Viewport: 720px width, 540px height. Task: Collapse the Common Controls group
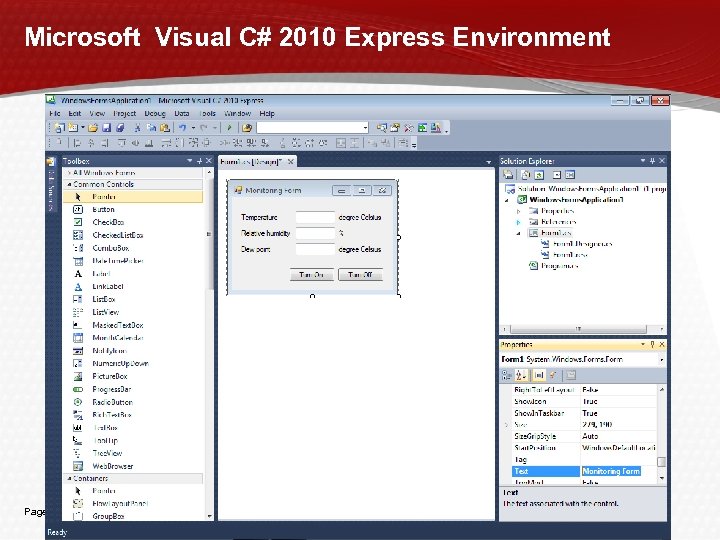click(x=69, y=184)
